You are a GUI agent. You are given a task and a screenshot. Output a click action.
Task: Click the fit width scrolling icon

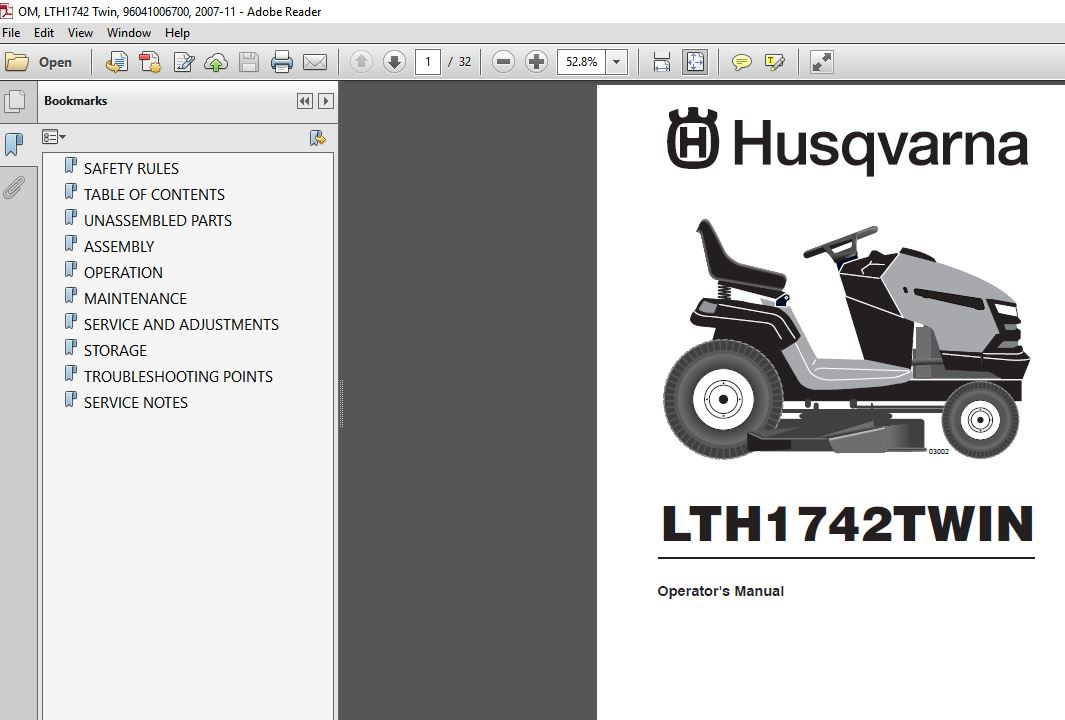coord(662,62)
